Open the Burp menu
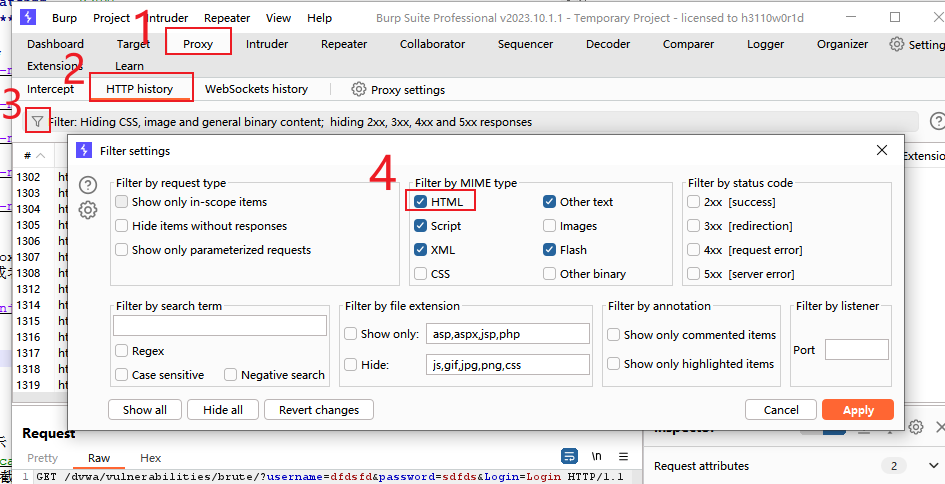 click(64, 18)
